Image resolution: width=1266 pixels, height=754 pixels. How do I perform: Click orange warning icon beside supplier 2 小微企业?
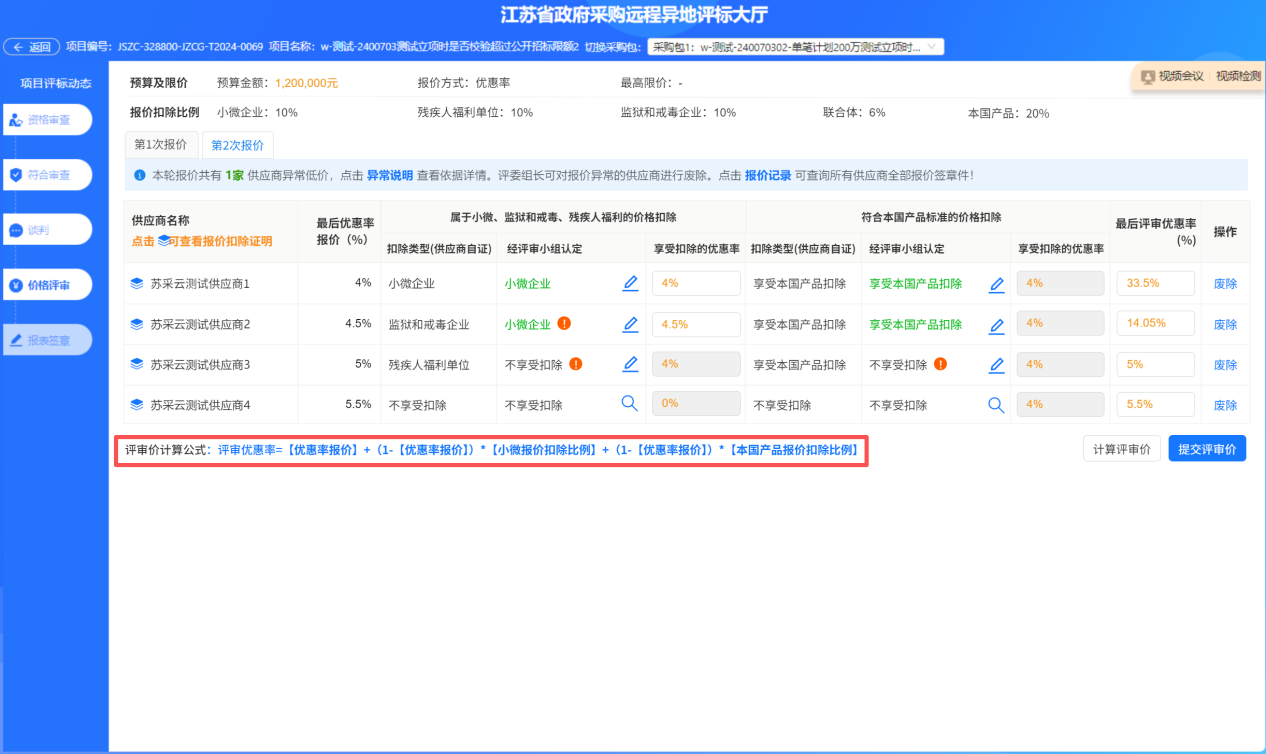tap(564, 324)
